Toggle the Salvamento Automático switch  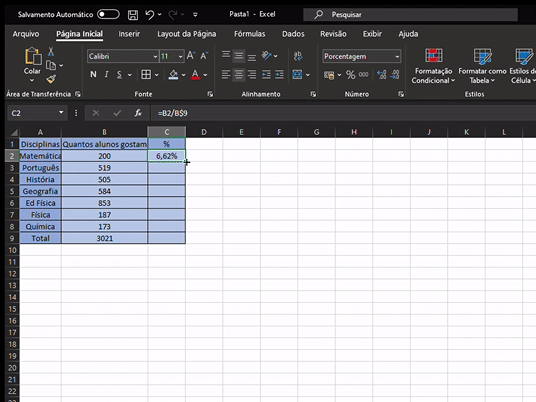pyautogui.click(x=108, y=14)
